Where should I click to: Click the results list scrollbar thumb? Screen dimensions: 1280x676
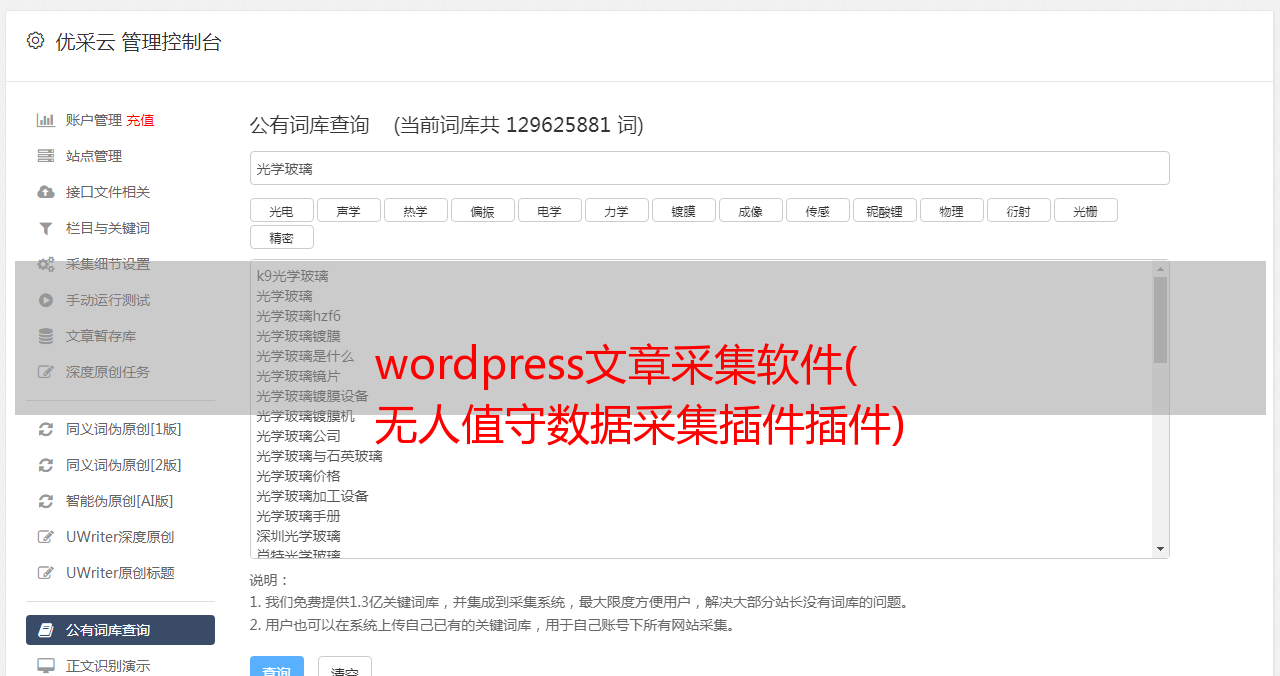pos(1160,320)
